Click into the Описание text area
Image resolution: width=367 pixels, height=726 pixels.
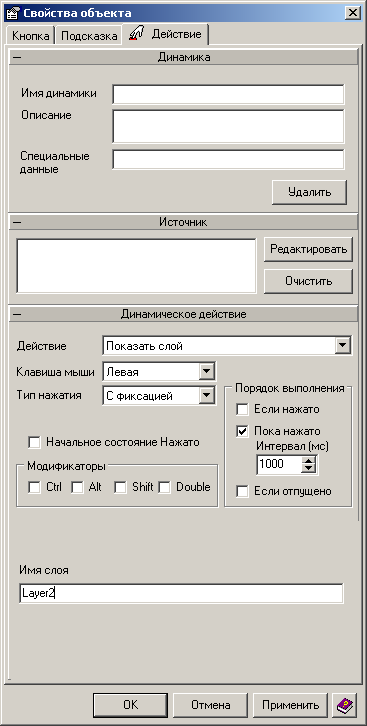point(228,126)
